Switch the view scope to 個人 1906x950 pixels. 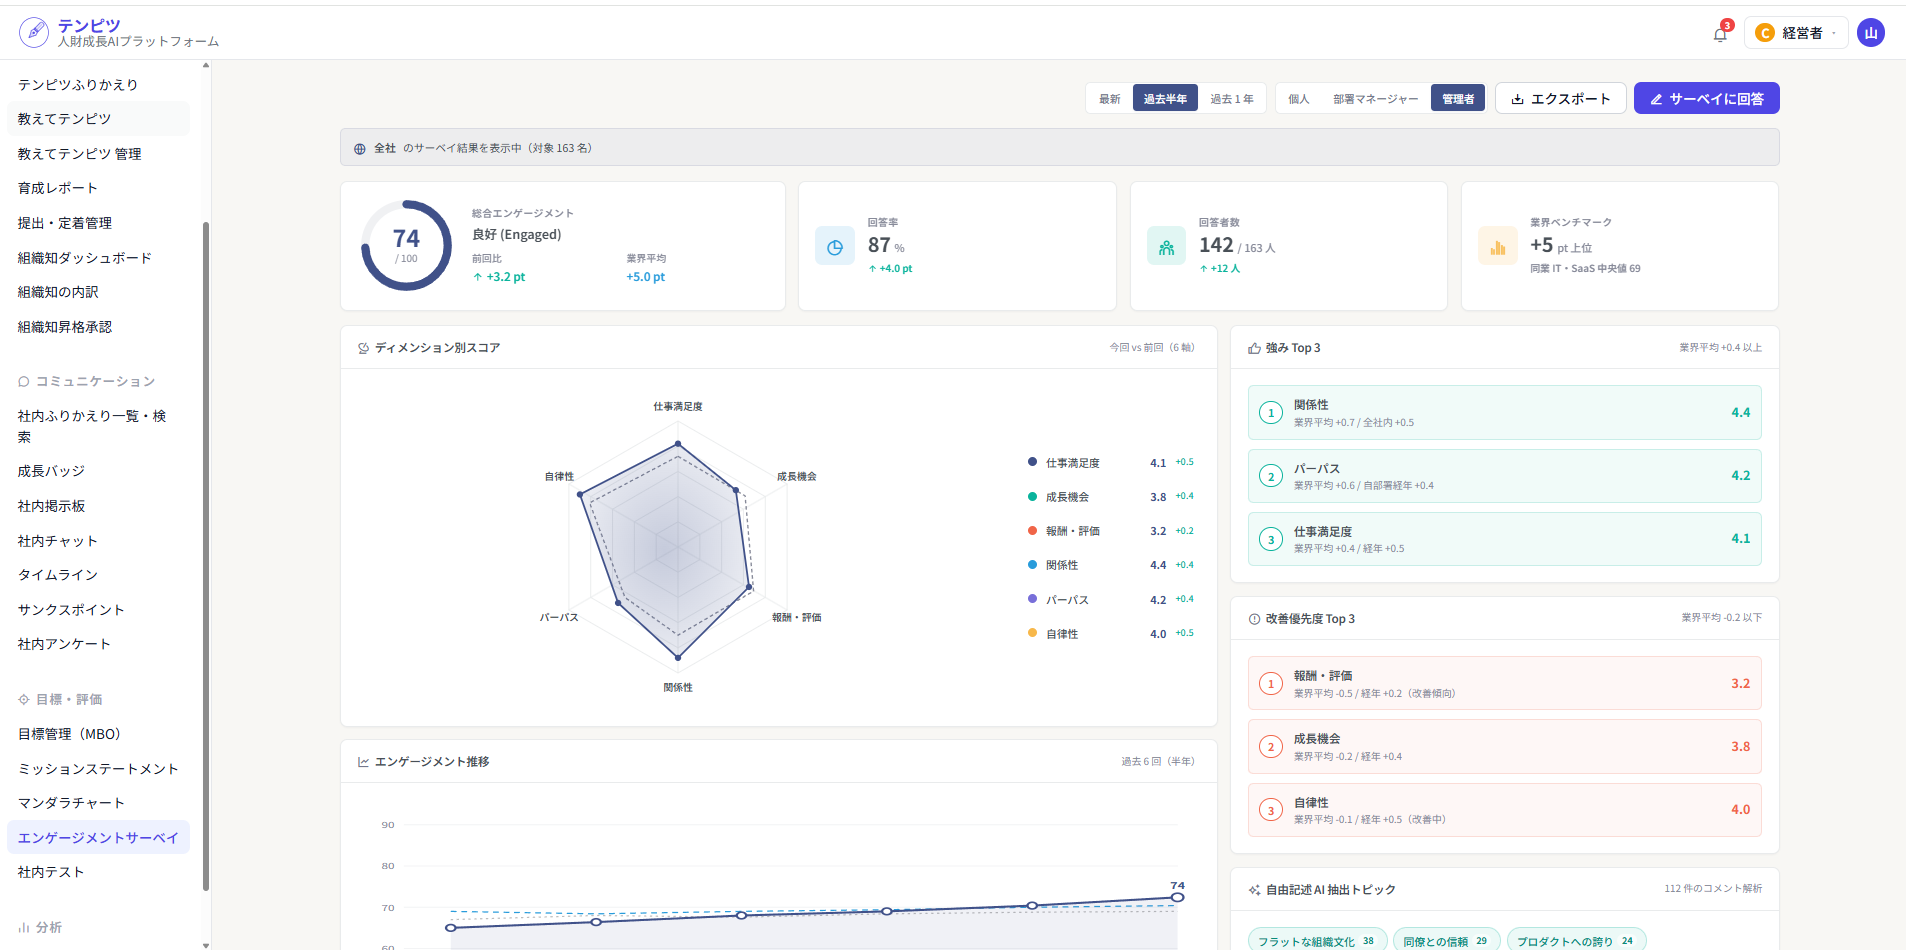tap(1299, 99)
